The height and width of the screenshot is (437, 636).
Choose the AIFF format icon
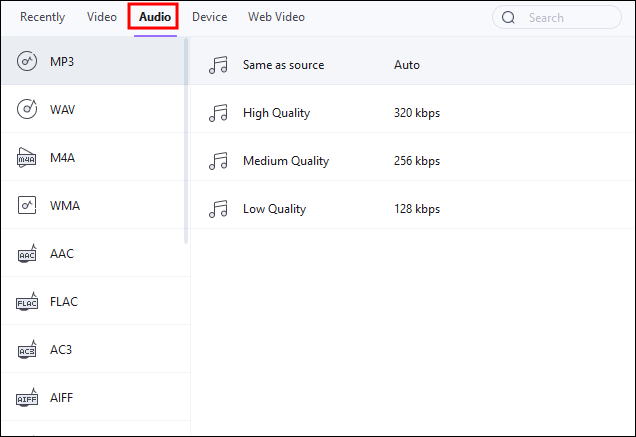tap(27, 398)
